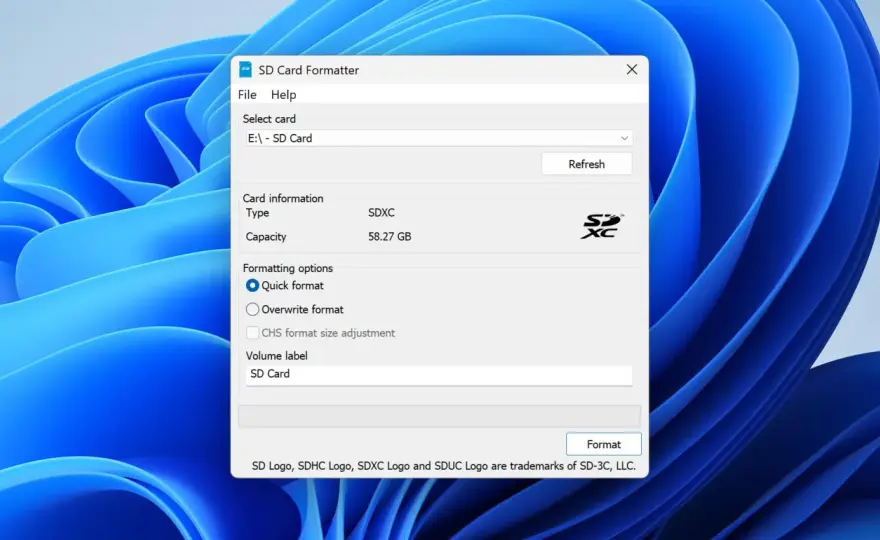
Task: Click the 58.27 GB capacity value
Action: tap(389, 237)
